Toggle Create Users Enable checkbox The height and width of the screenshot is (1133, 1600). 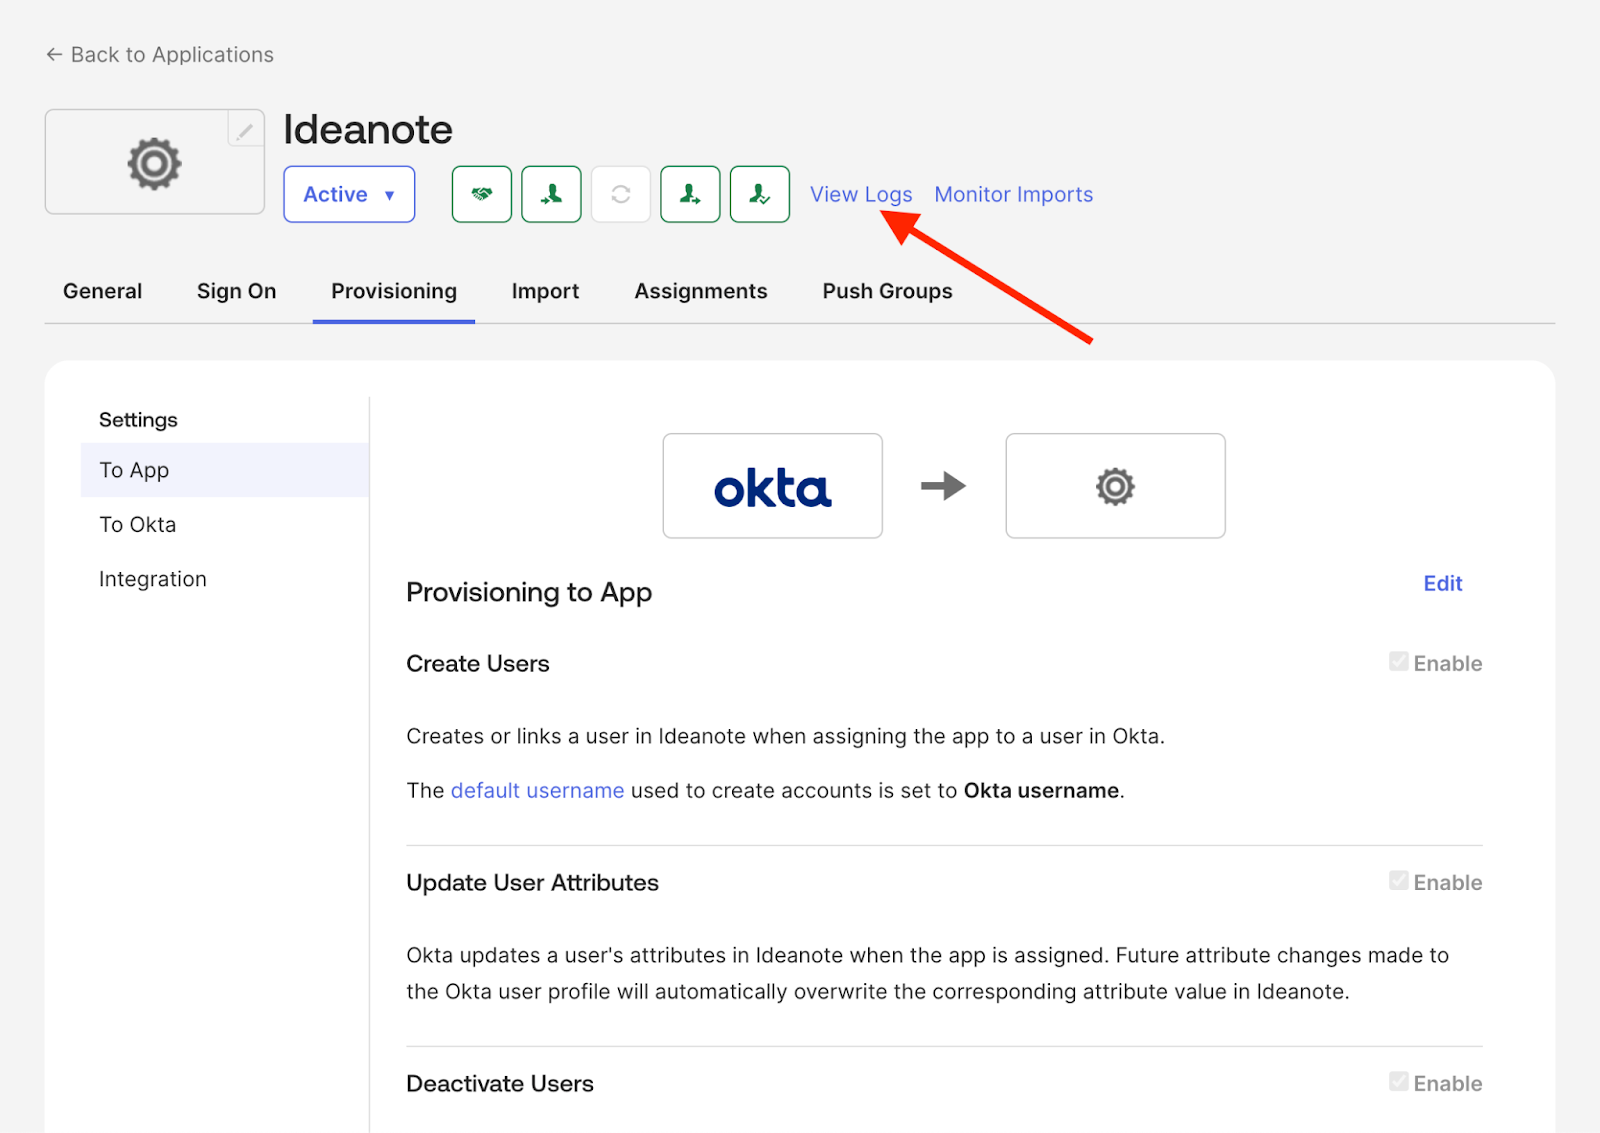click(x=1399, y=662)
